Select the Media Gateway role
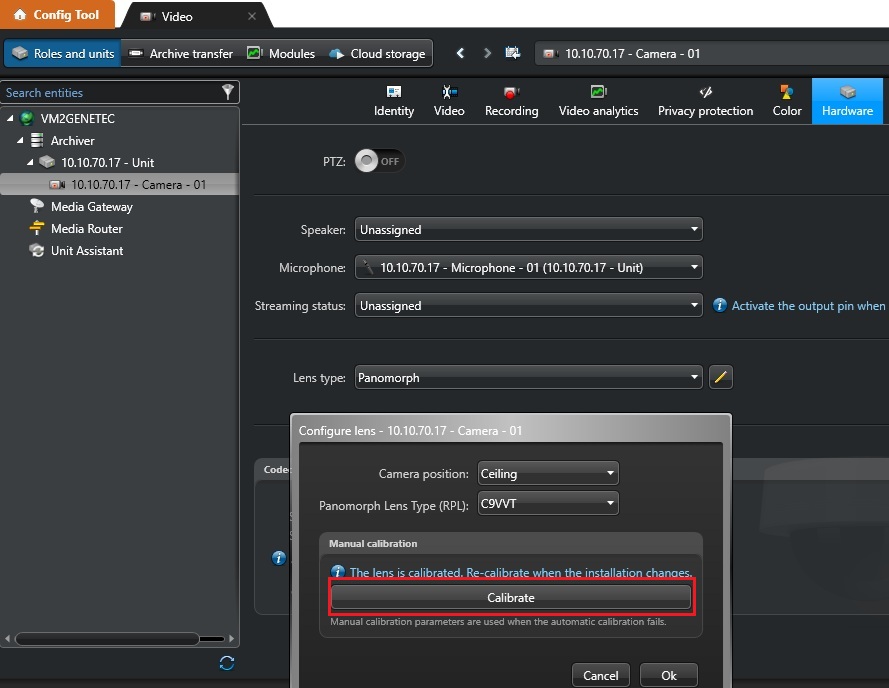The width and height of the screenshot is (889, 688). tap(92, 207)
